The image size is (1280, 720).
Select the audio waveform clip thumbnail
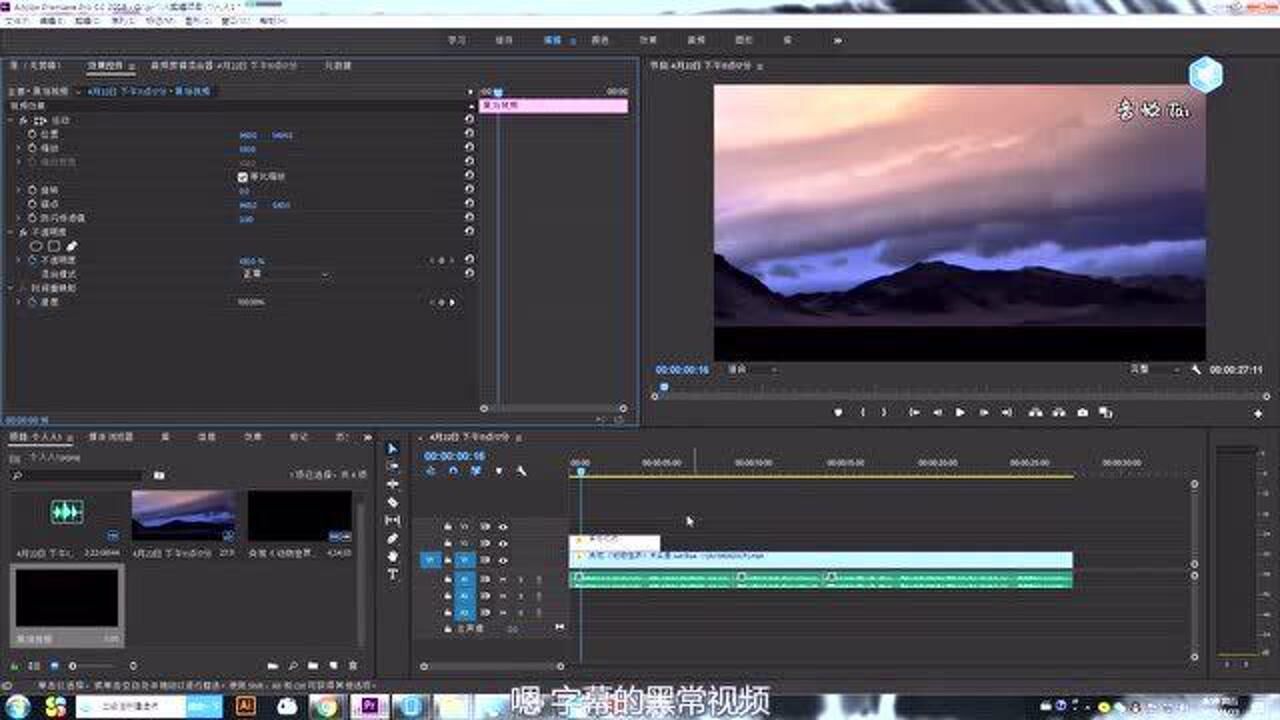point(67,513)
